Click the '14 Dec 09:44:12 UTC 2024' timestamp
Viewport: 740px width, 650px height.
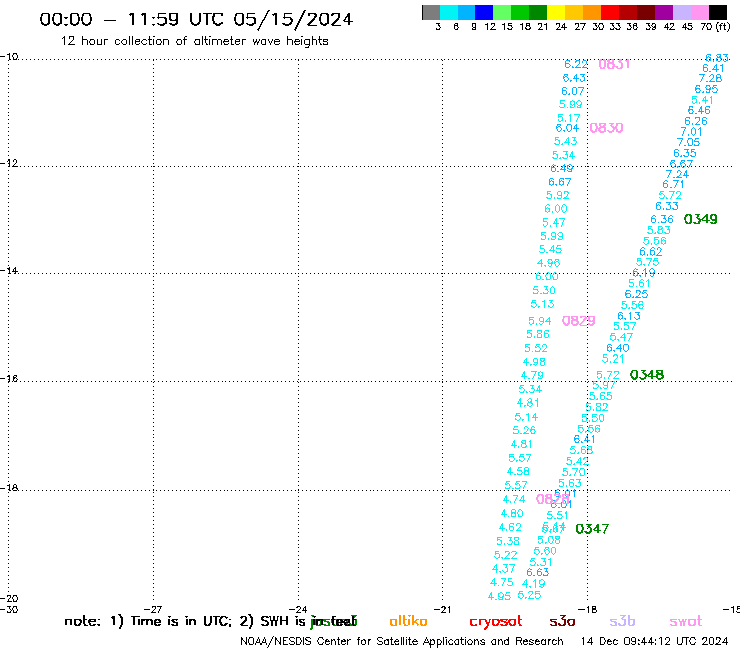[x=654, y=641]
